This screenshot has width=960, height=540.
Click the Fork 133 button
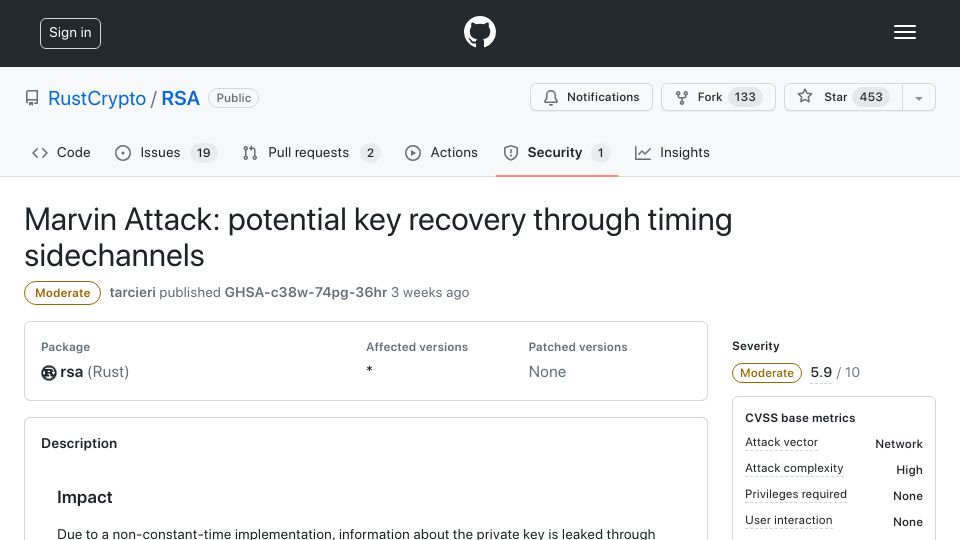718,97
